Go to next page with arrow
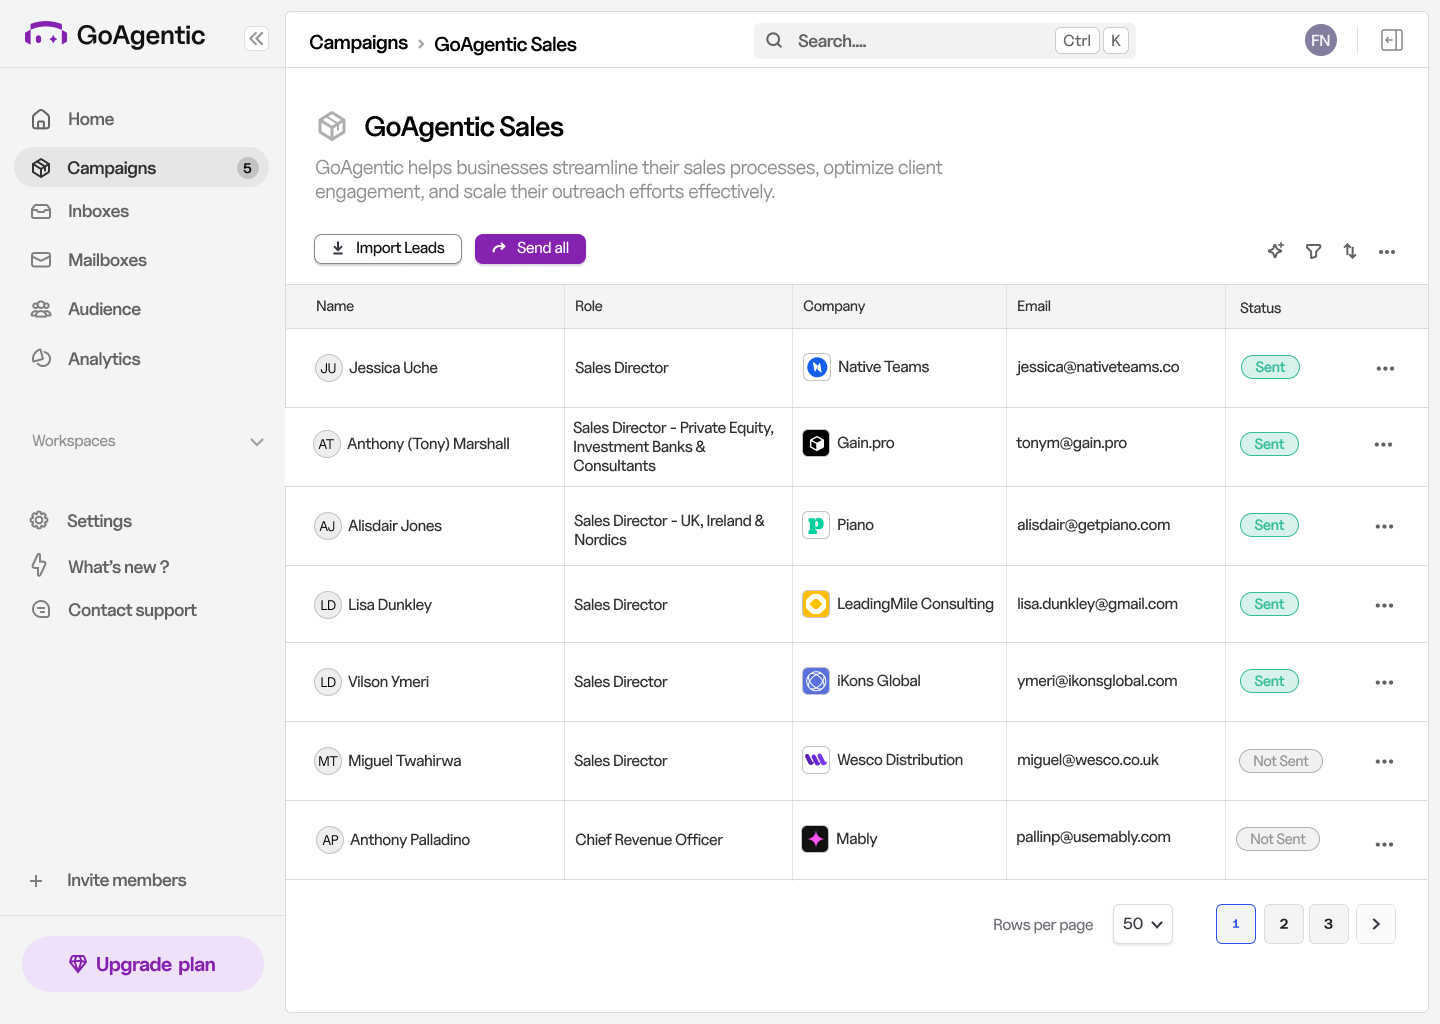 (1375, 924)
